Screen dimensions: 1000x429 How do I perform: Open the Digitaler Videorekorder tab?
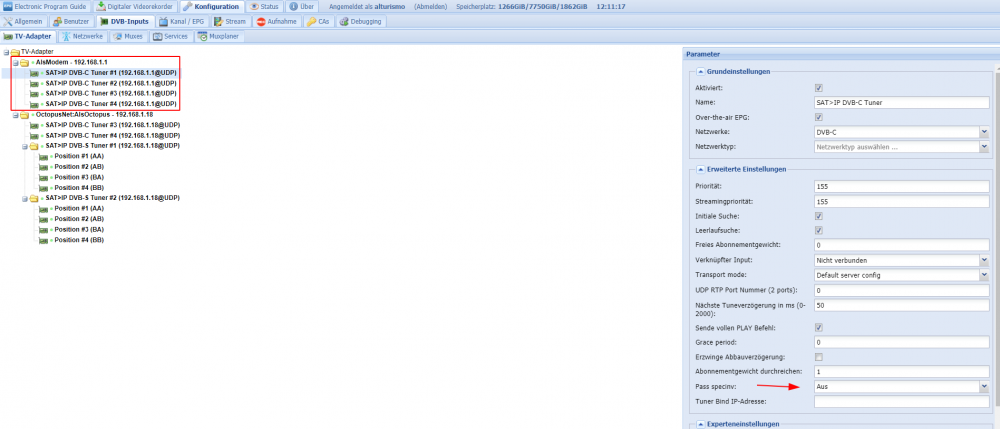pos(135,6)
